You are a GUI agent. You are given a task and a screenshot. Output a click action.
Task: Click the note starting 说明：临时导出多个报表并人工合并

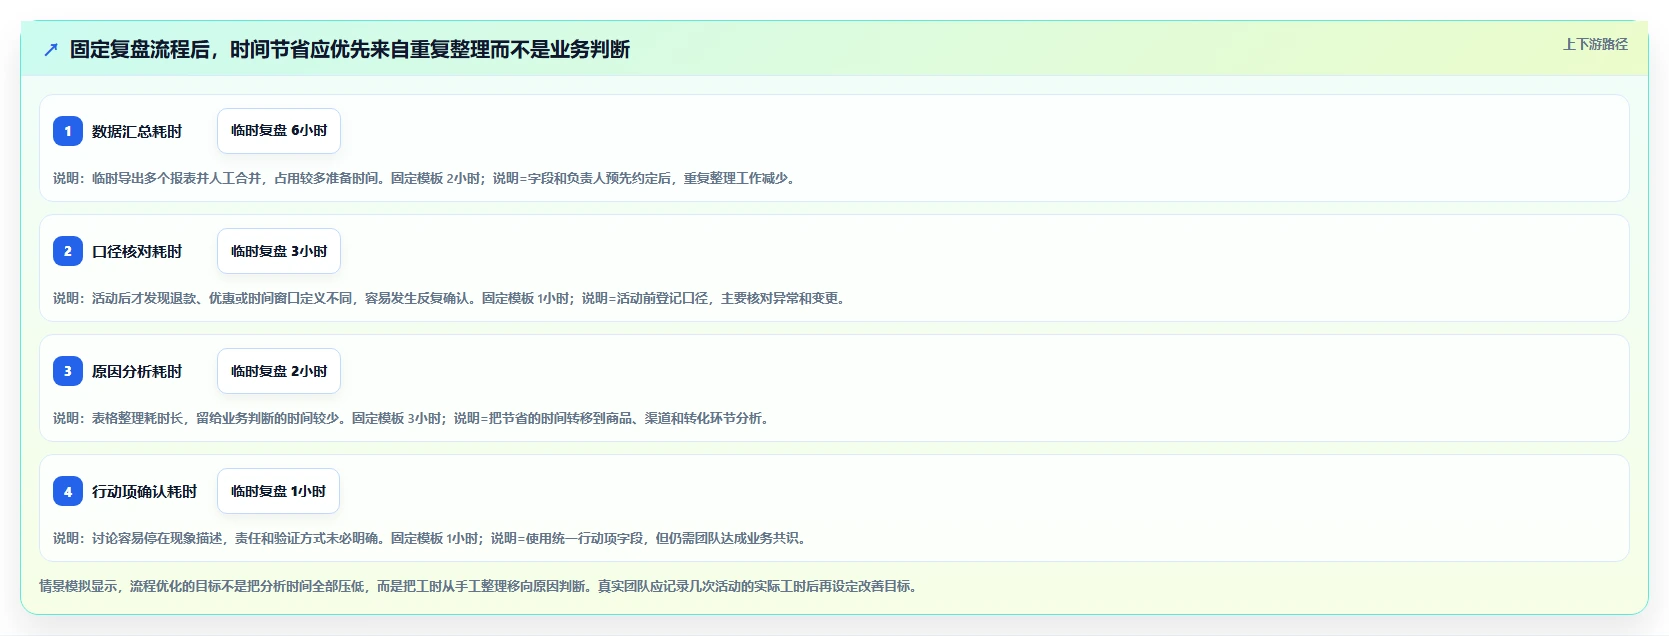(426, 178)
